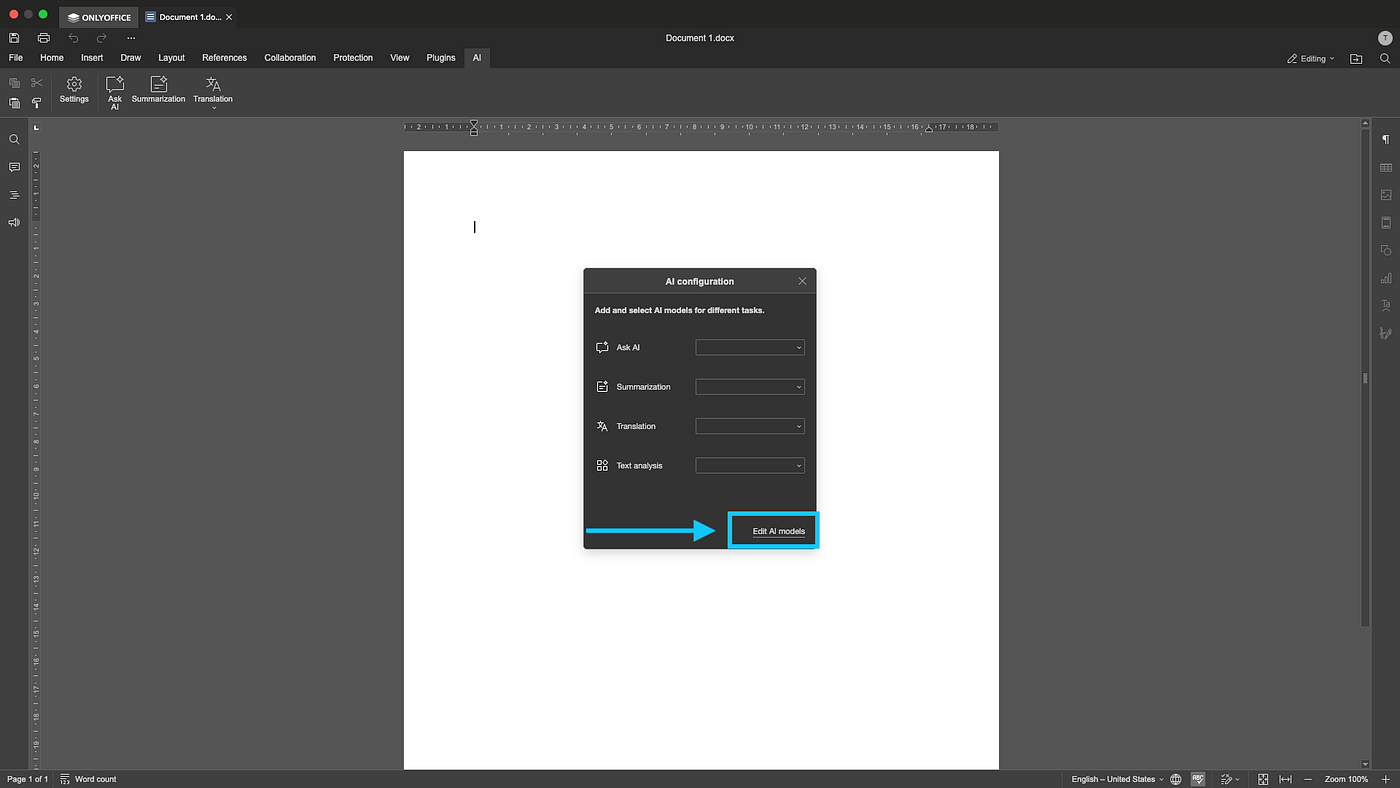Launch Ask AI chat tool
The height and width of the screenshot is (788, 1400).
coord(115,93)
